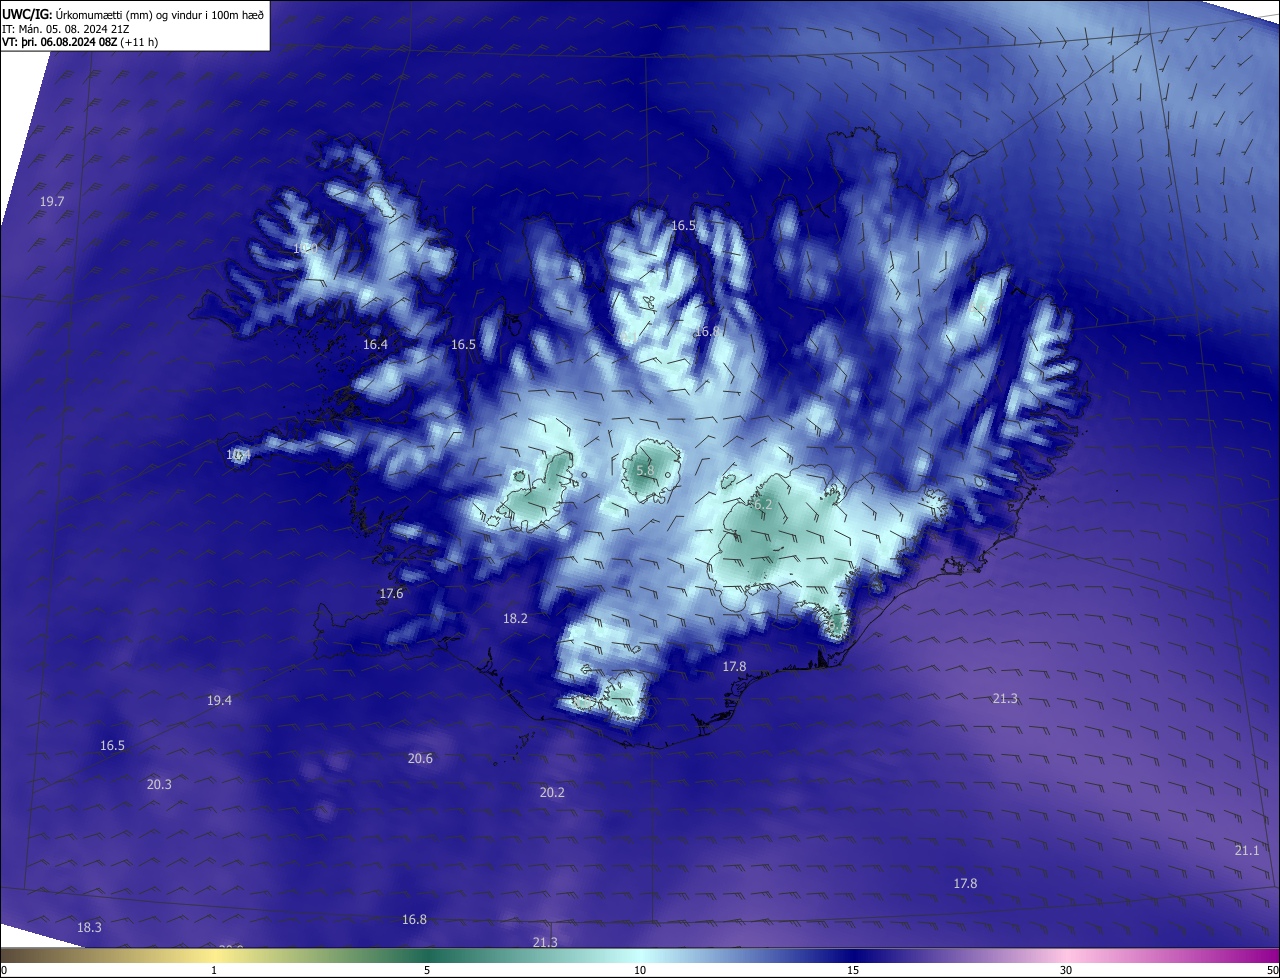
Task: Click the 18.3 value label
Action: [x=89, y=928]
